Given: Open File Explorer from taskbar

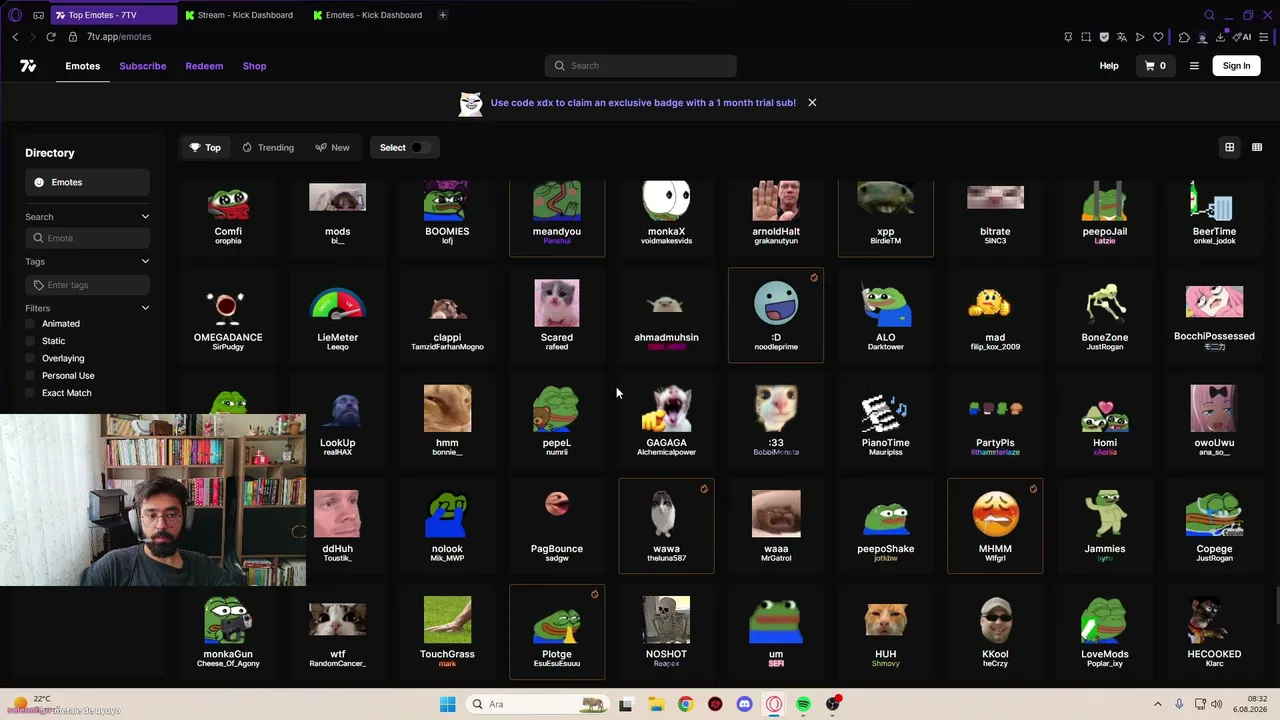Looking at the screenshot, I should pyautogui.click(x=656, y=704).
